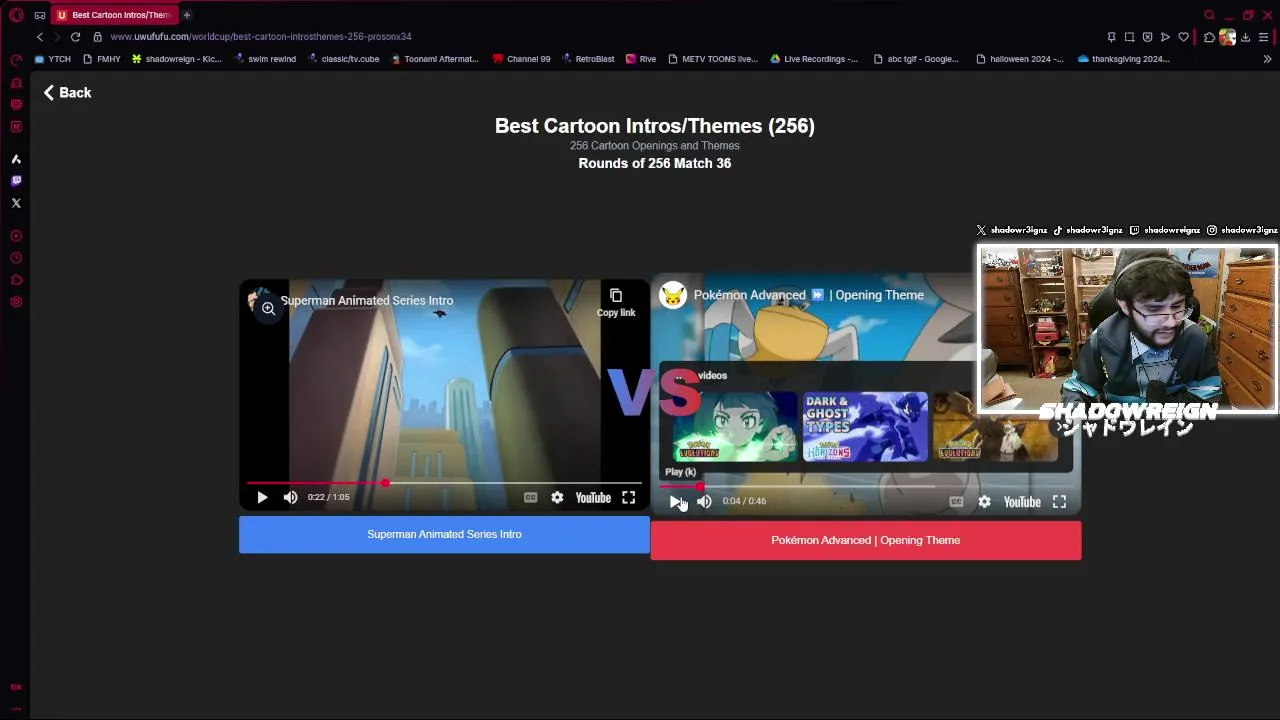Open the Opera menu logo

[16, 15]
